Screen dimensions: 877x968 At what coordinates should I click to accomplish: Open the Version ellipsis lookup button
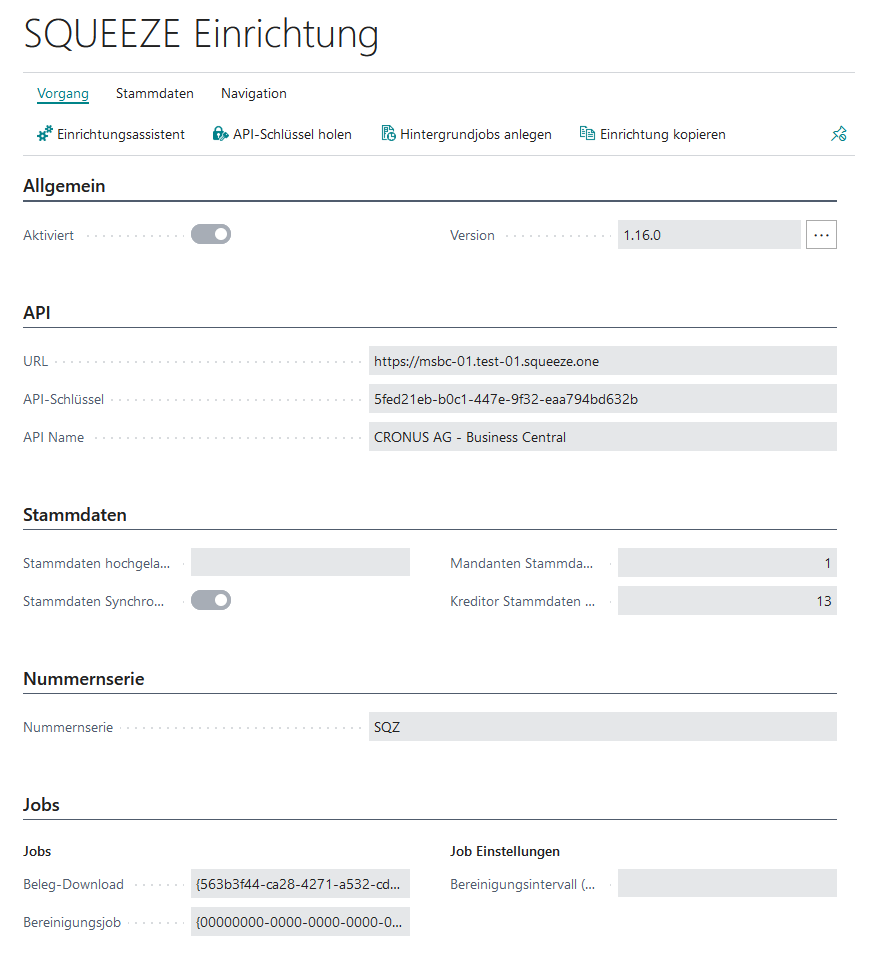coord(821,235)
